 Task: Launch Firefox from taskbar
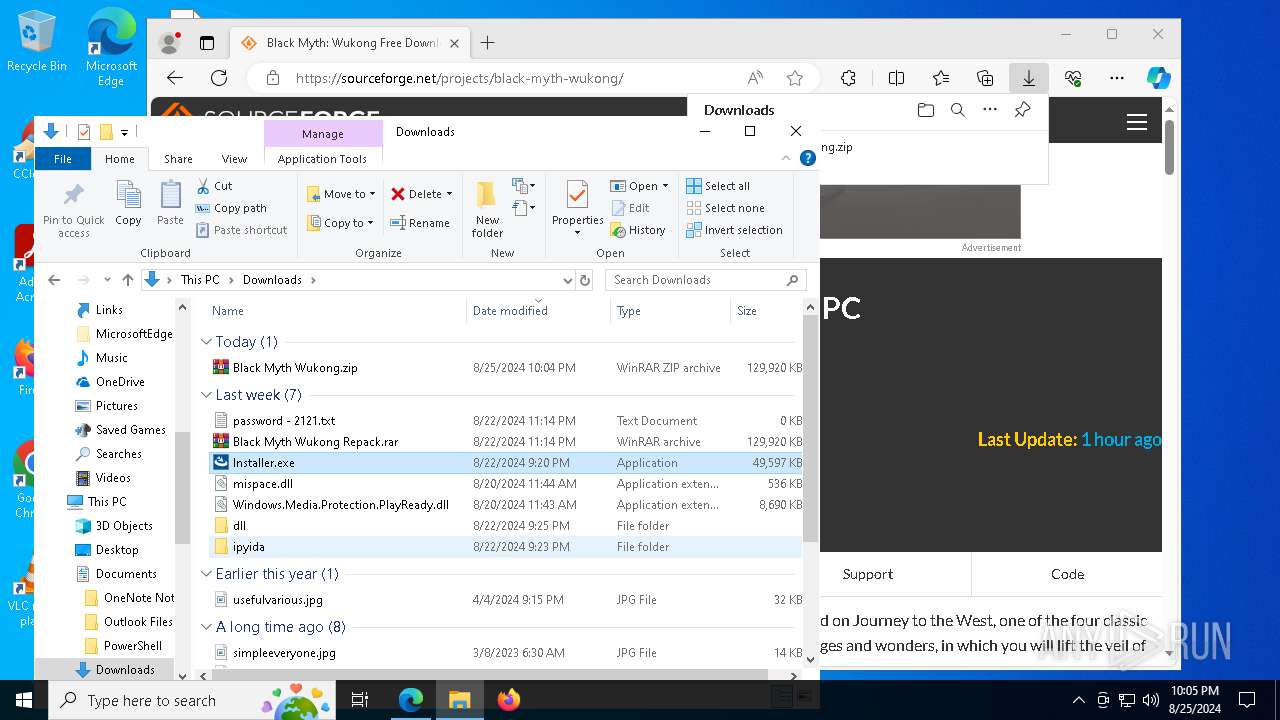click(509, 700)
